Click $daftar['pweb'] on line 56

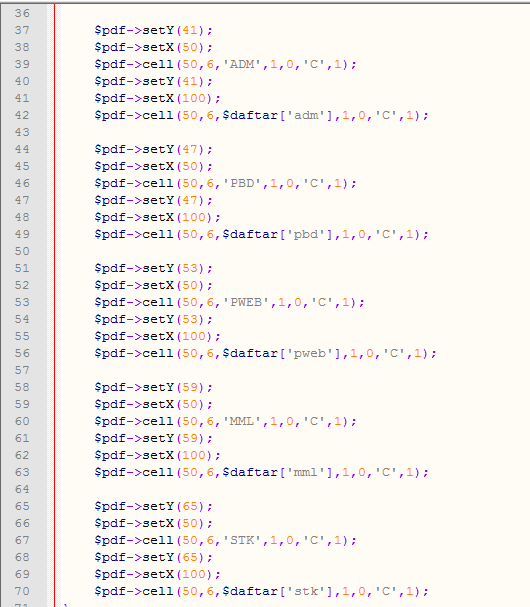pos(282,353)
